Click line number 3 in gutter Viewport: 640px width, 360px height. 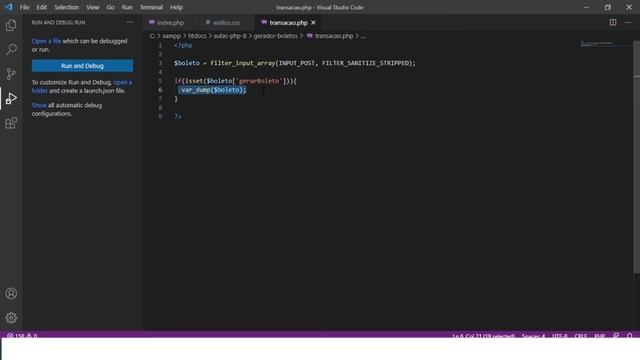pyautogui.click(x=160, y=63)
